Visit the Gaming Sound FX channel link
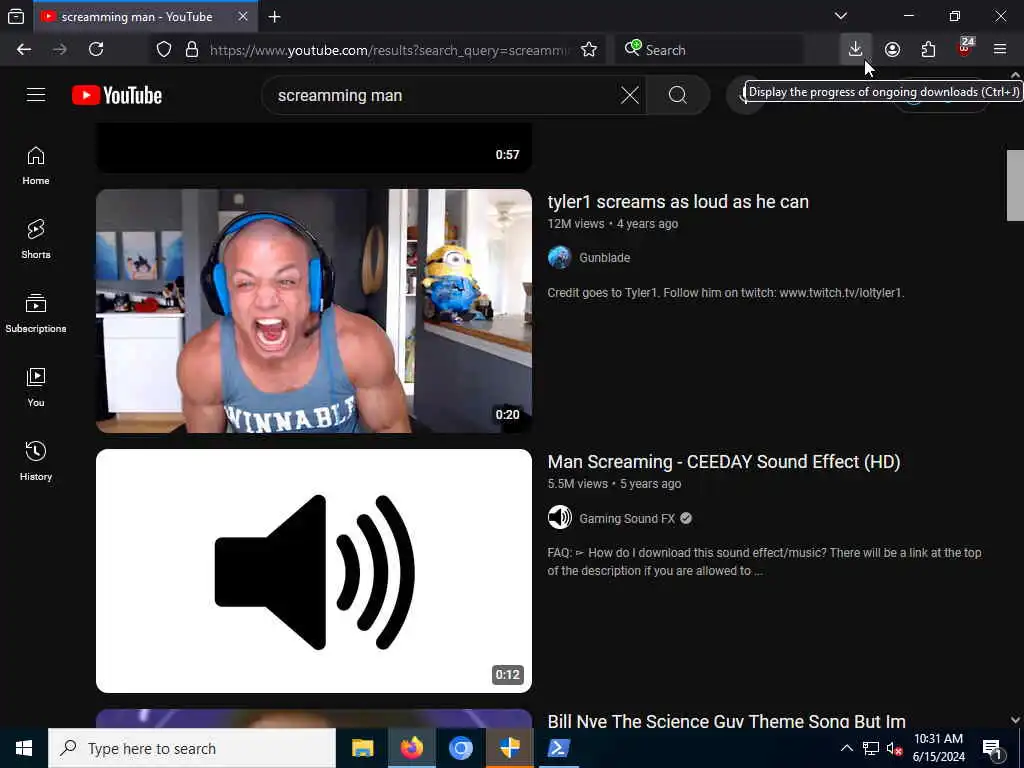This screenshot has height=768, width=1024. coord(626,519)
